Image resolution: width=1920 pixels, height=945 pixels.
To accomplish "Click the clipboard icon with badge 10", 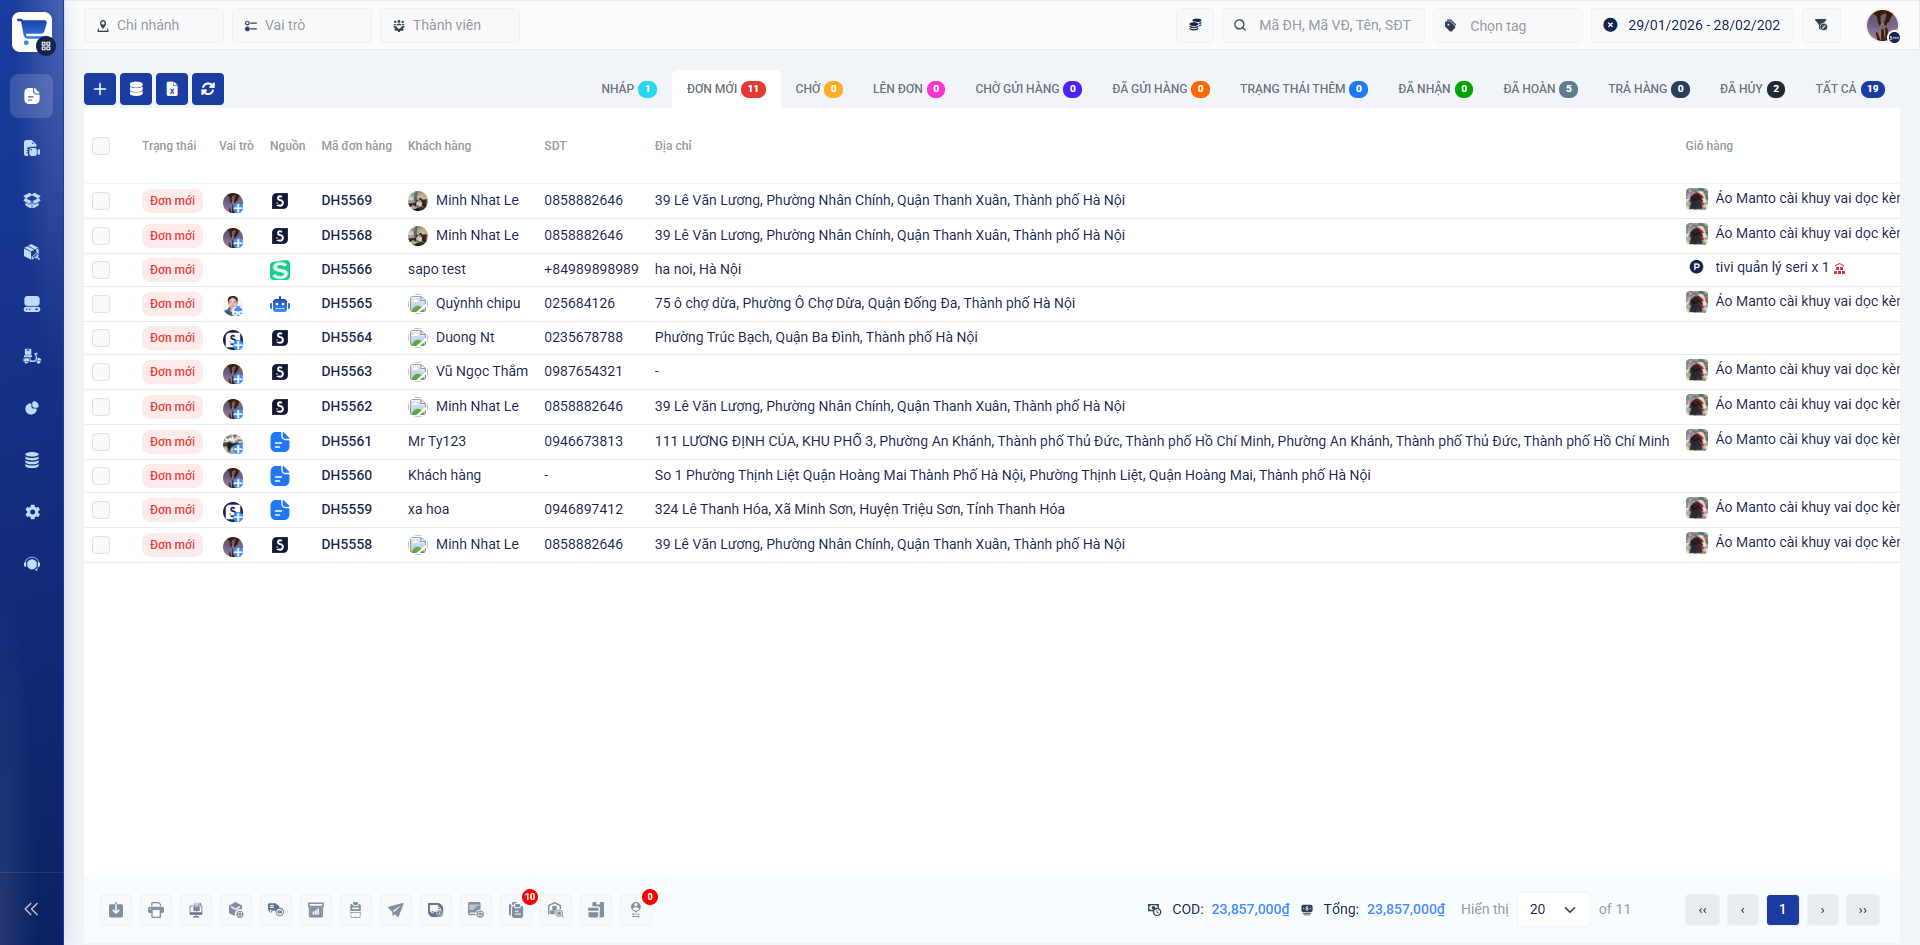I will (516, 910).
